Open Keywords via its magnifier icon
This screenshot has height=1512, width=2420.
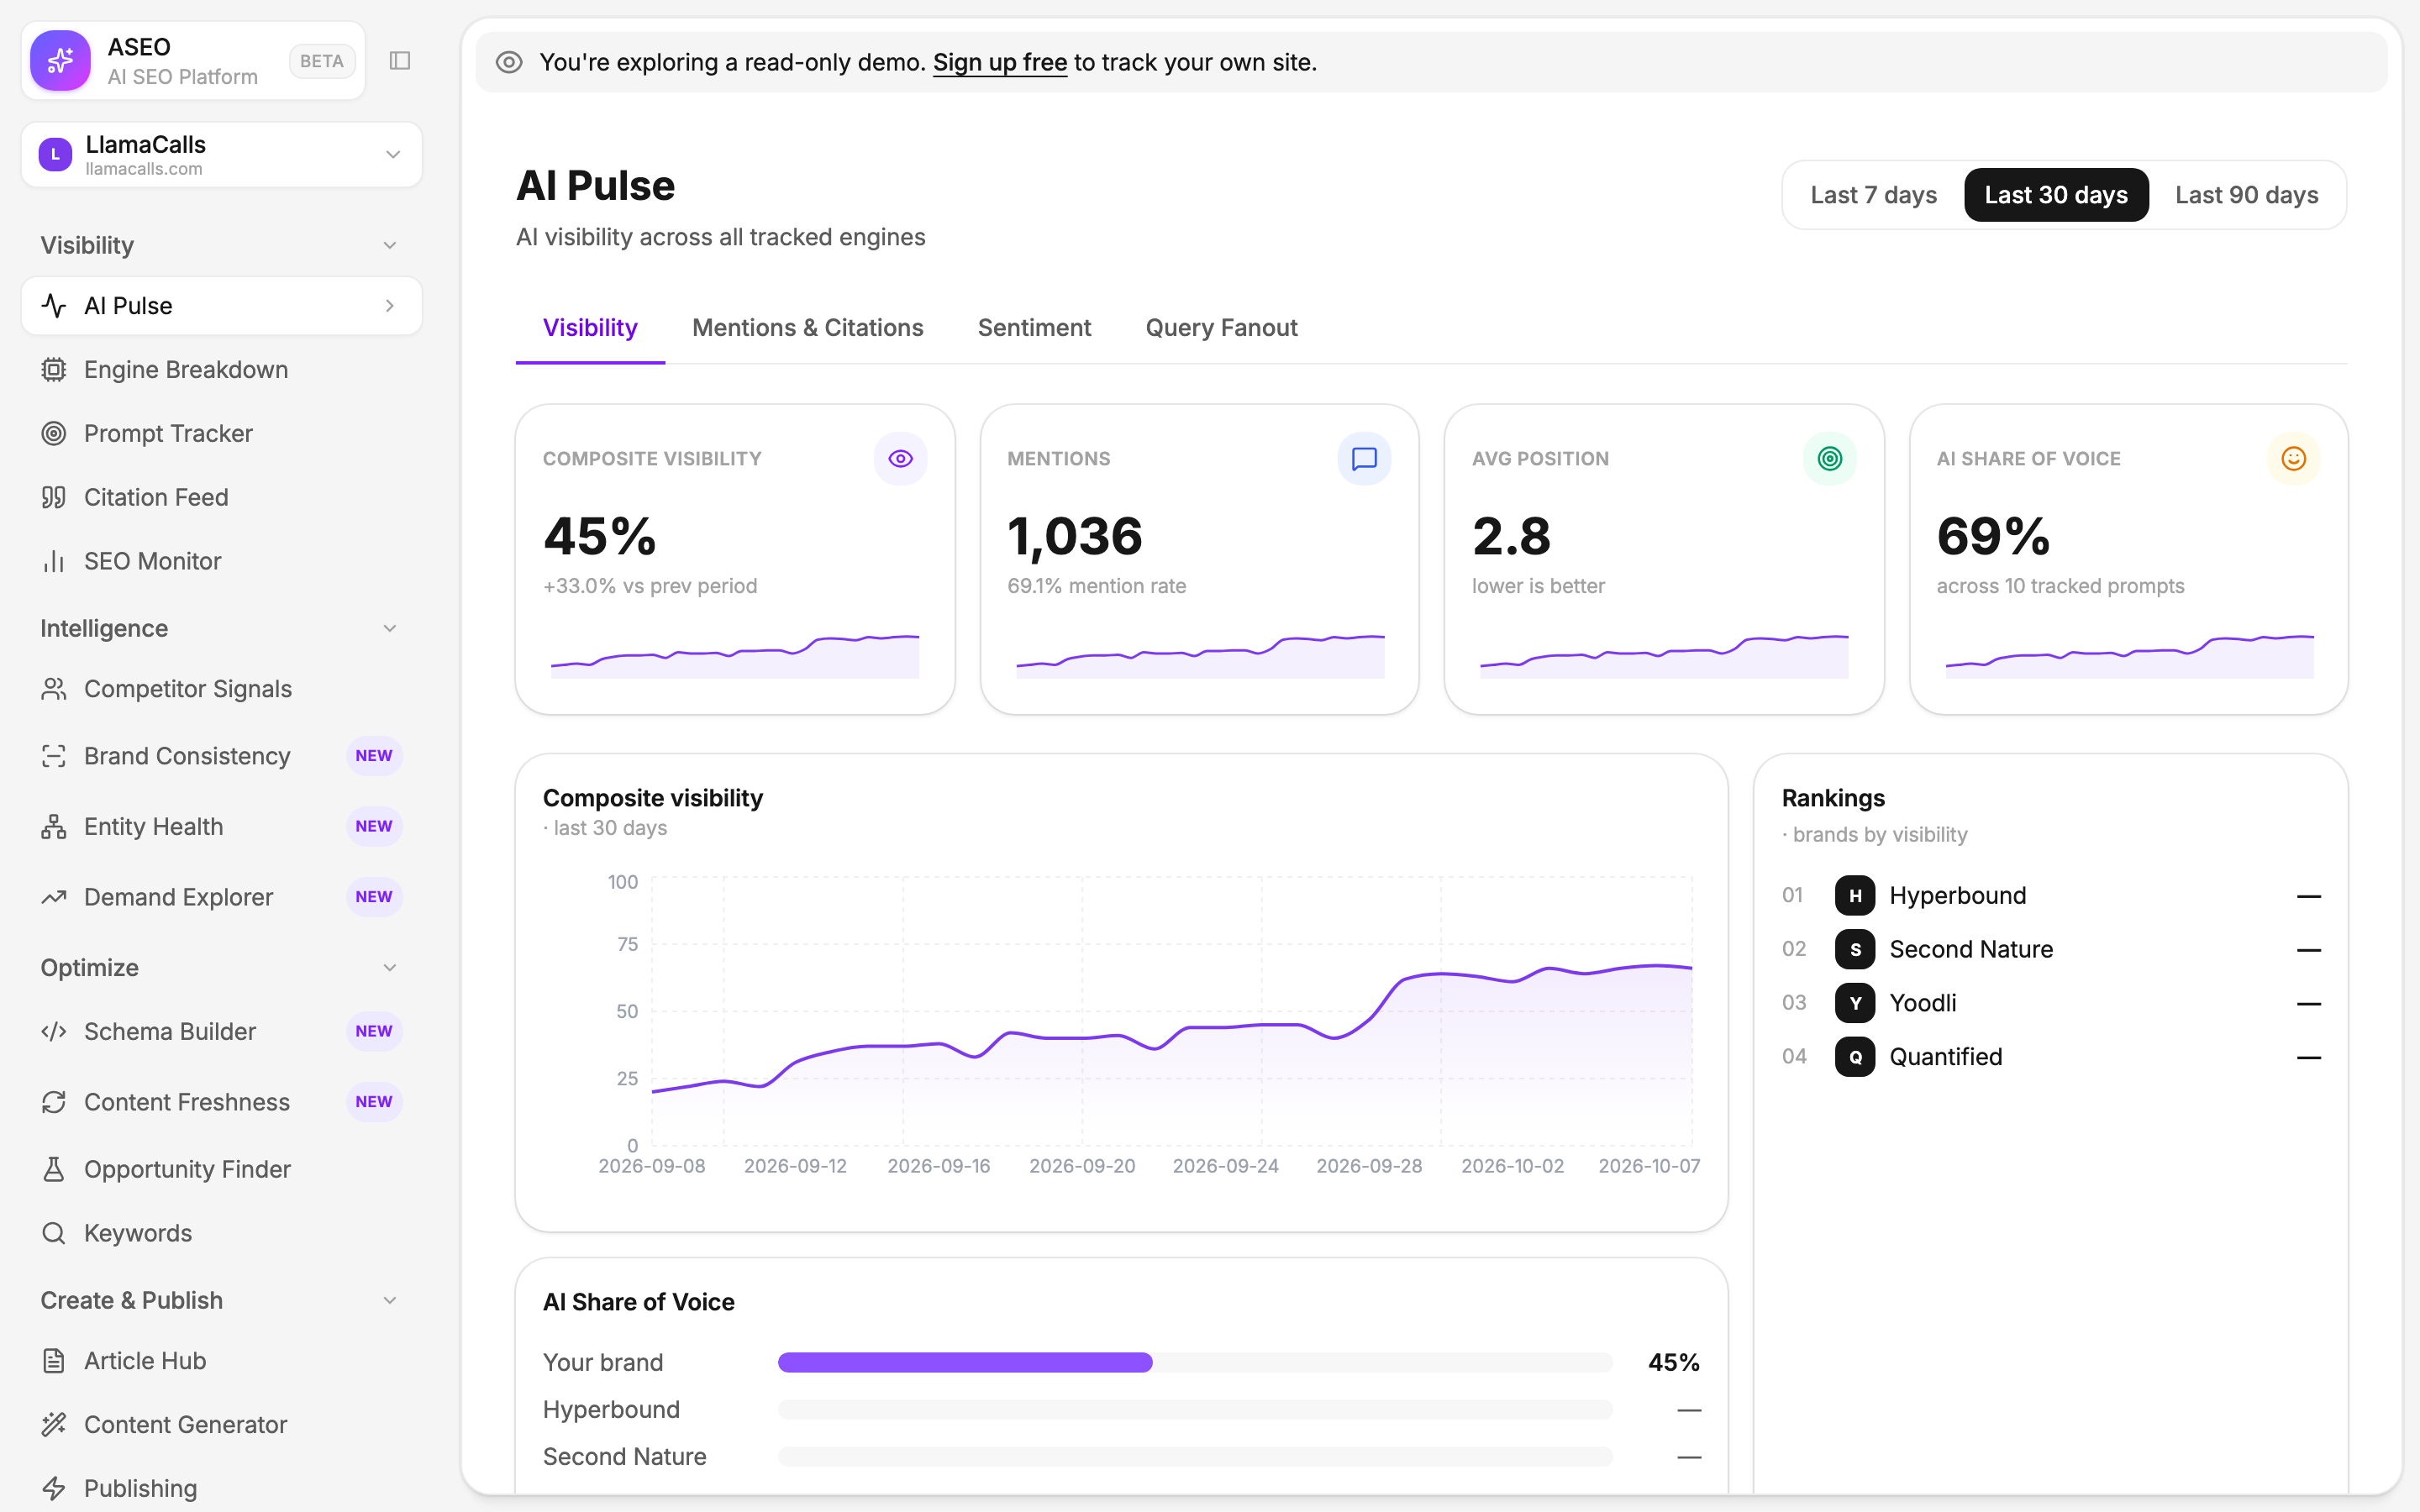pos(54,1233)
